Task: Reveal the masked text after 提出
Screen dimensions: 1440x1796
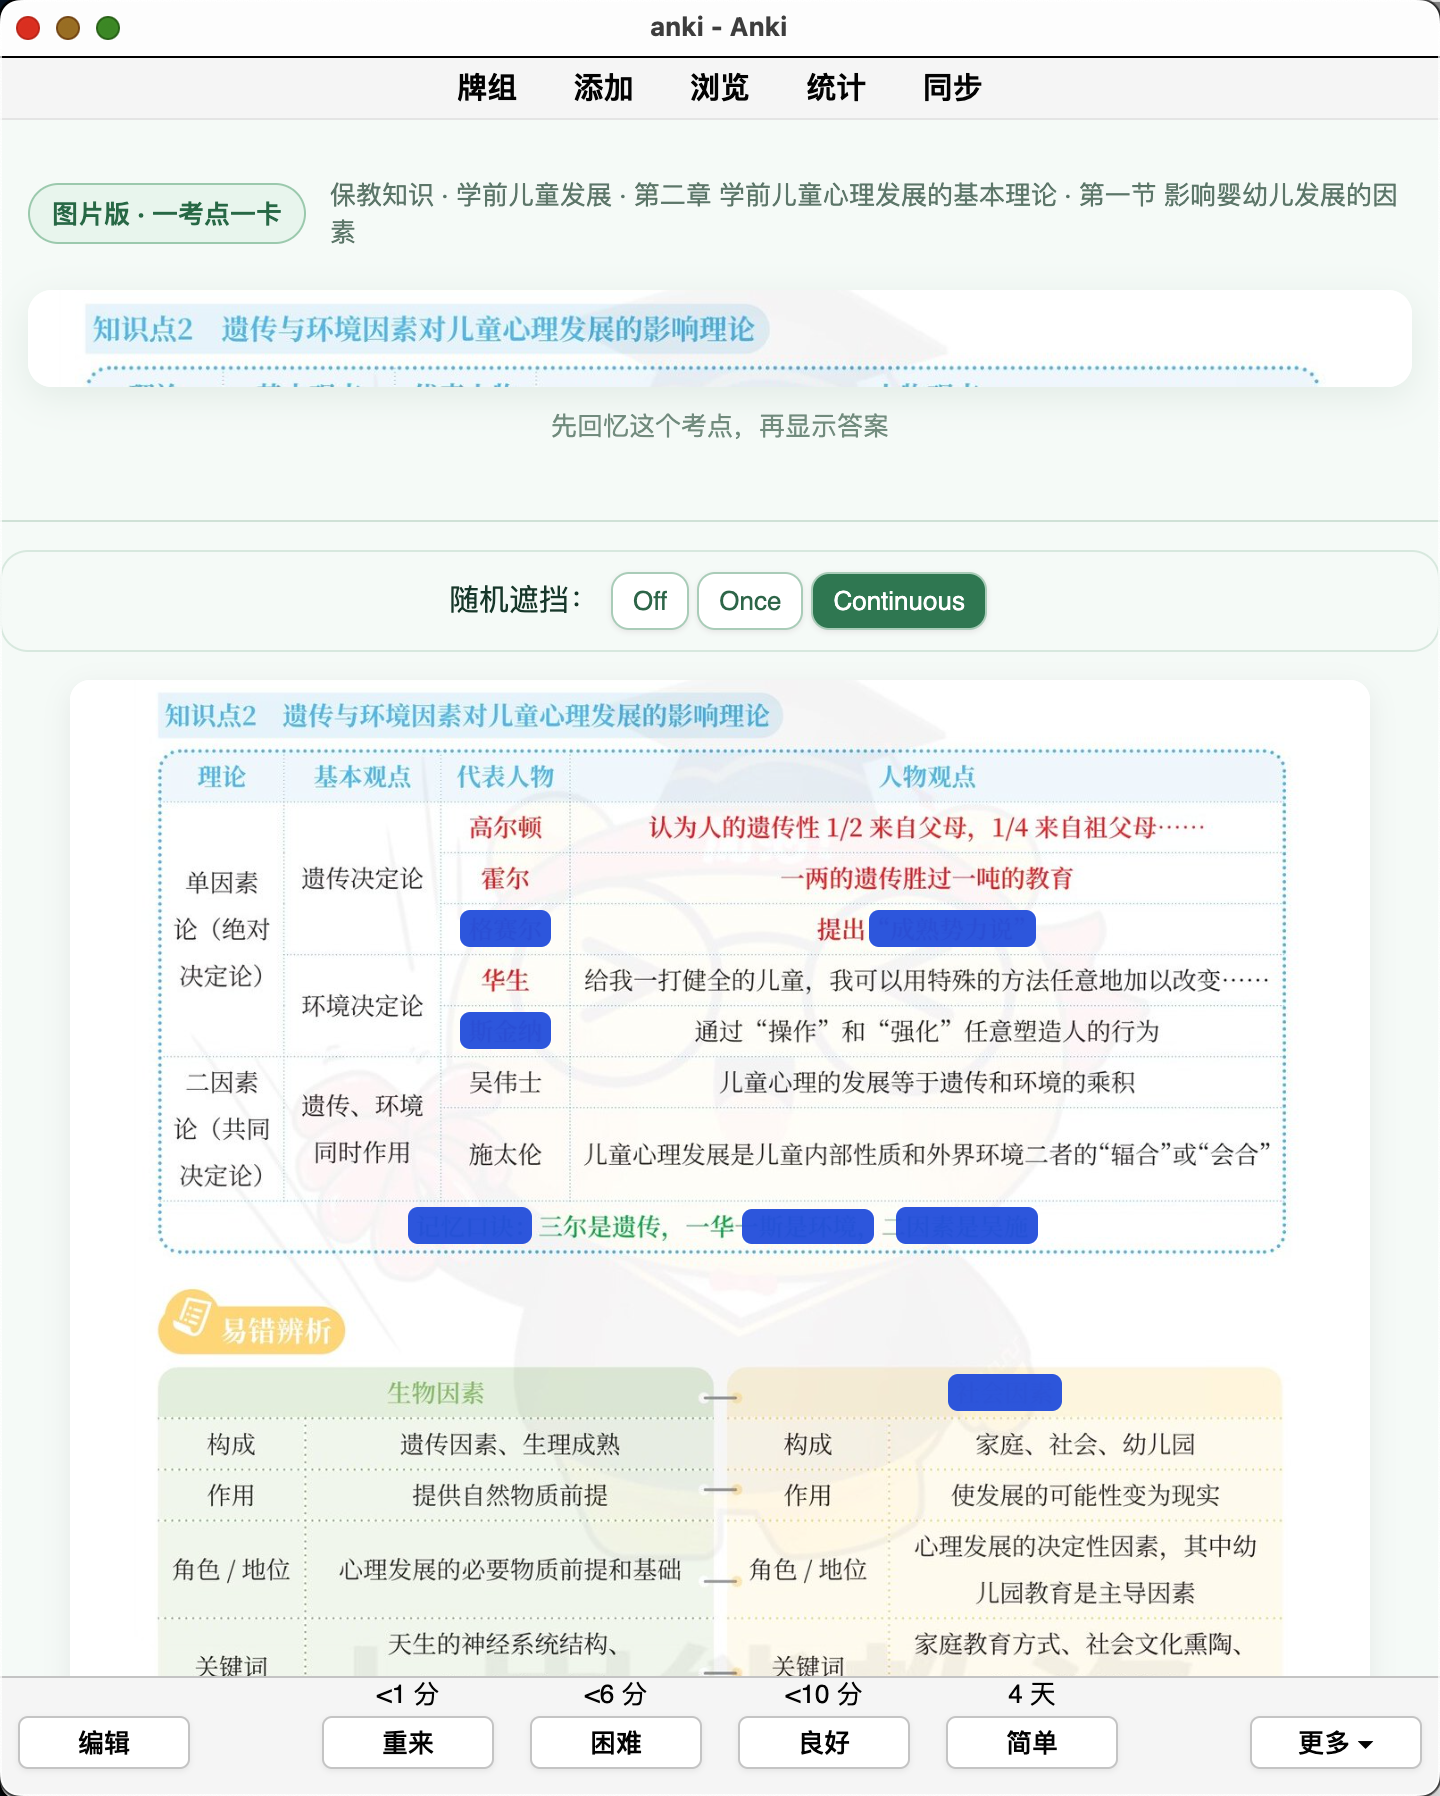Action: tap(952, 929)
